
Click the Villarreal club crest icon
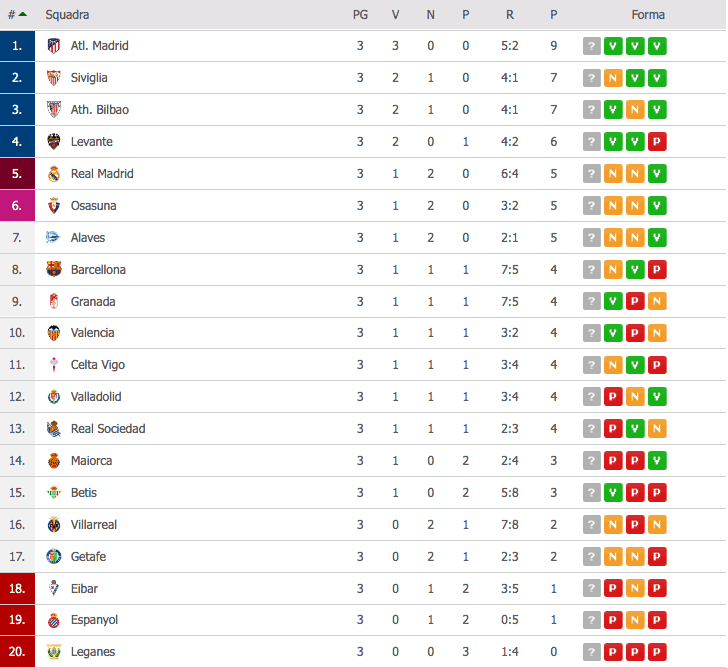click(54, 525)
